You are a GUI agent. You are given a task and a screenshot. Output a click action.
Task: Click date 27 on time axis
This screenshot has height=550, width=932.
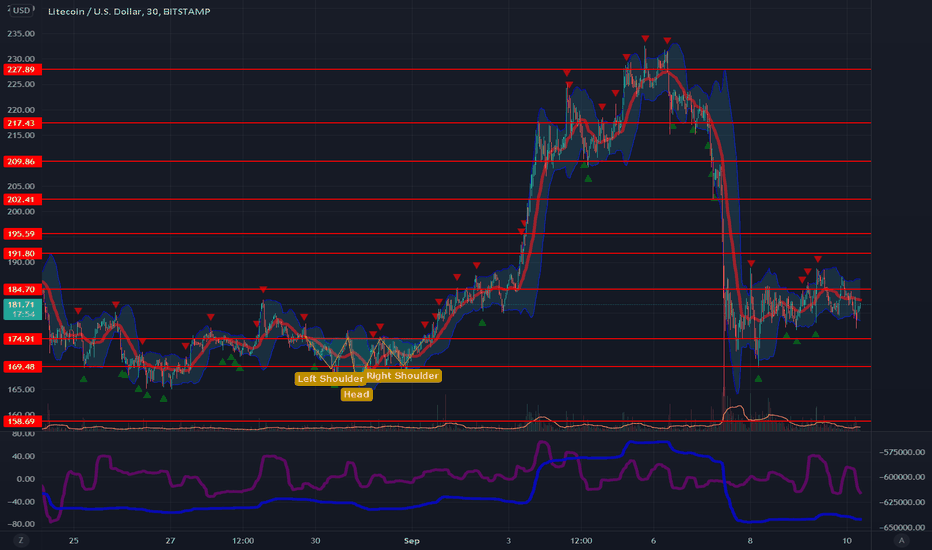click(171, 540)
